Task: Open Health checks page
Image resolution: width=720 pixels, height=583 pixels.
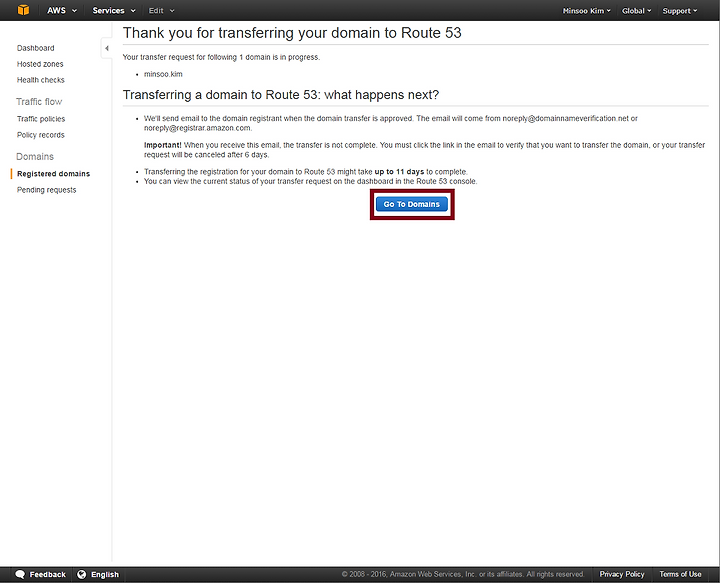Action: coord(41,80)
